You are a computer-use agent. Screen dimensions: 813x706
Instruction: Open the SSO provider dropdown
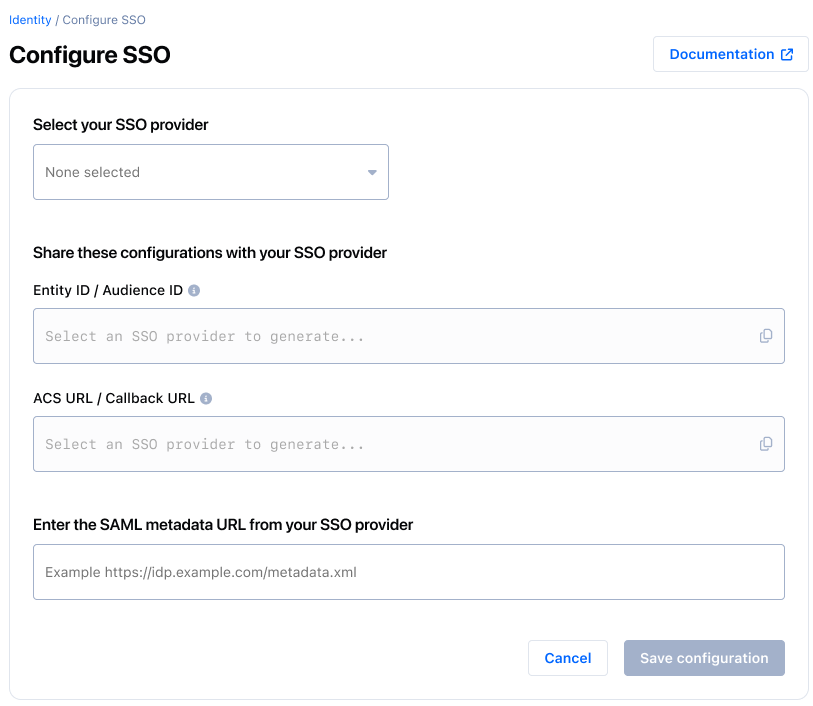[x=210, y=172]
